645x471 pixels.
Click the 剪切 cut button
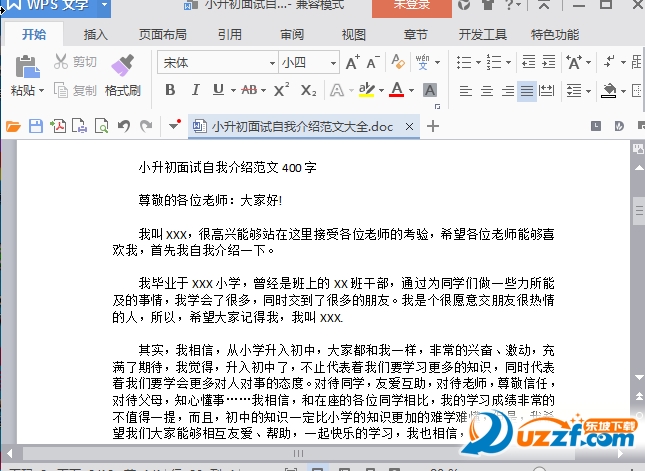point(75,63)
